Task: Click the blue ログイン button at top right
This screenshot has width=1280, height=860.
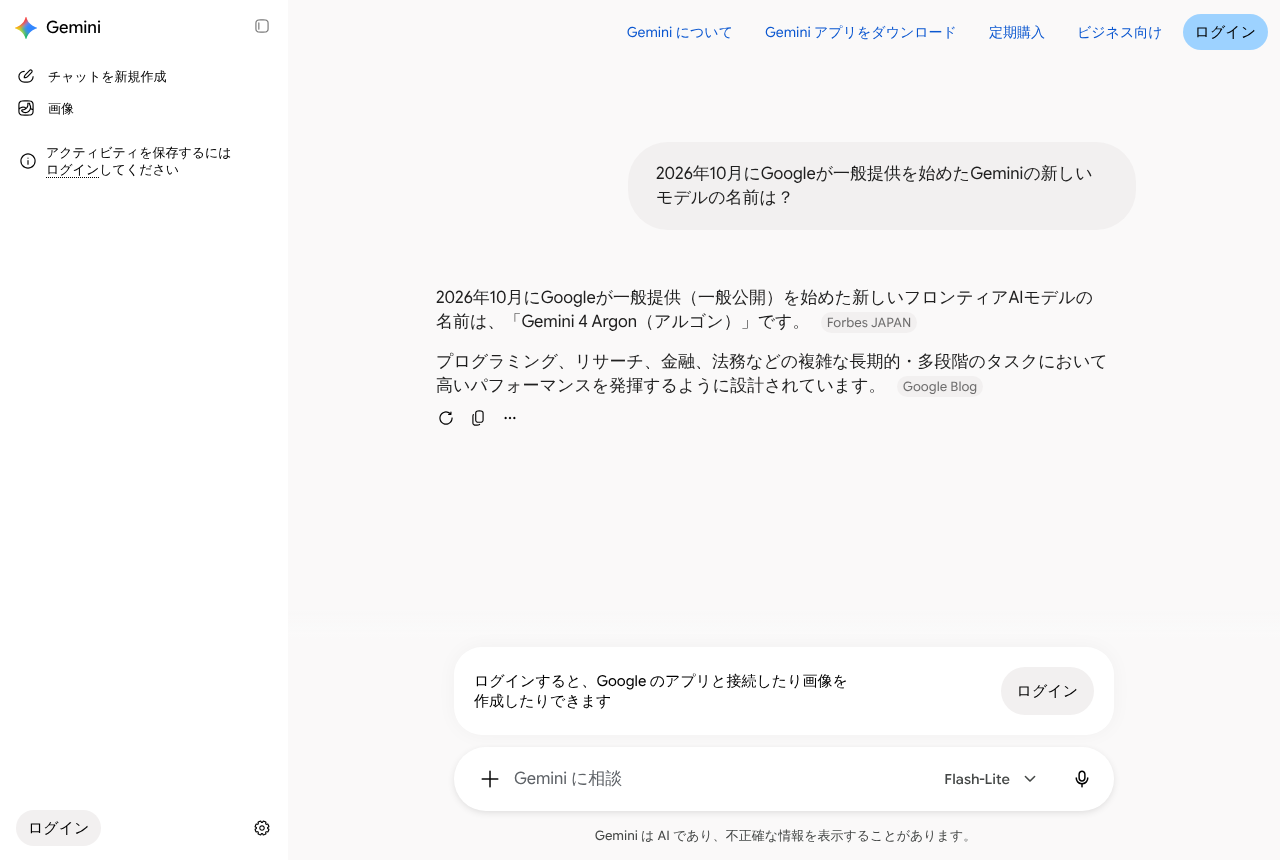Action: 1225,32
